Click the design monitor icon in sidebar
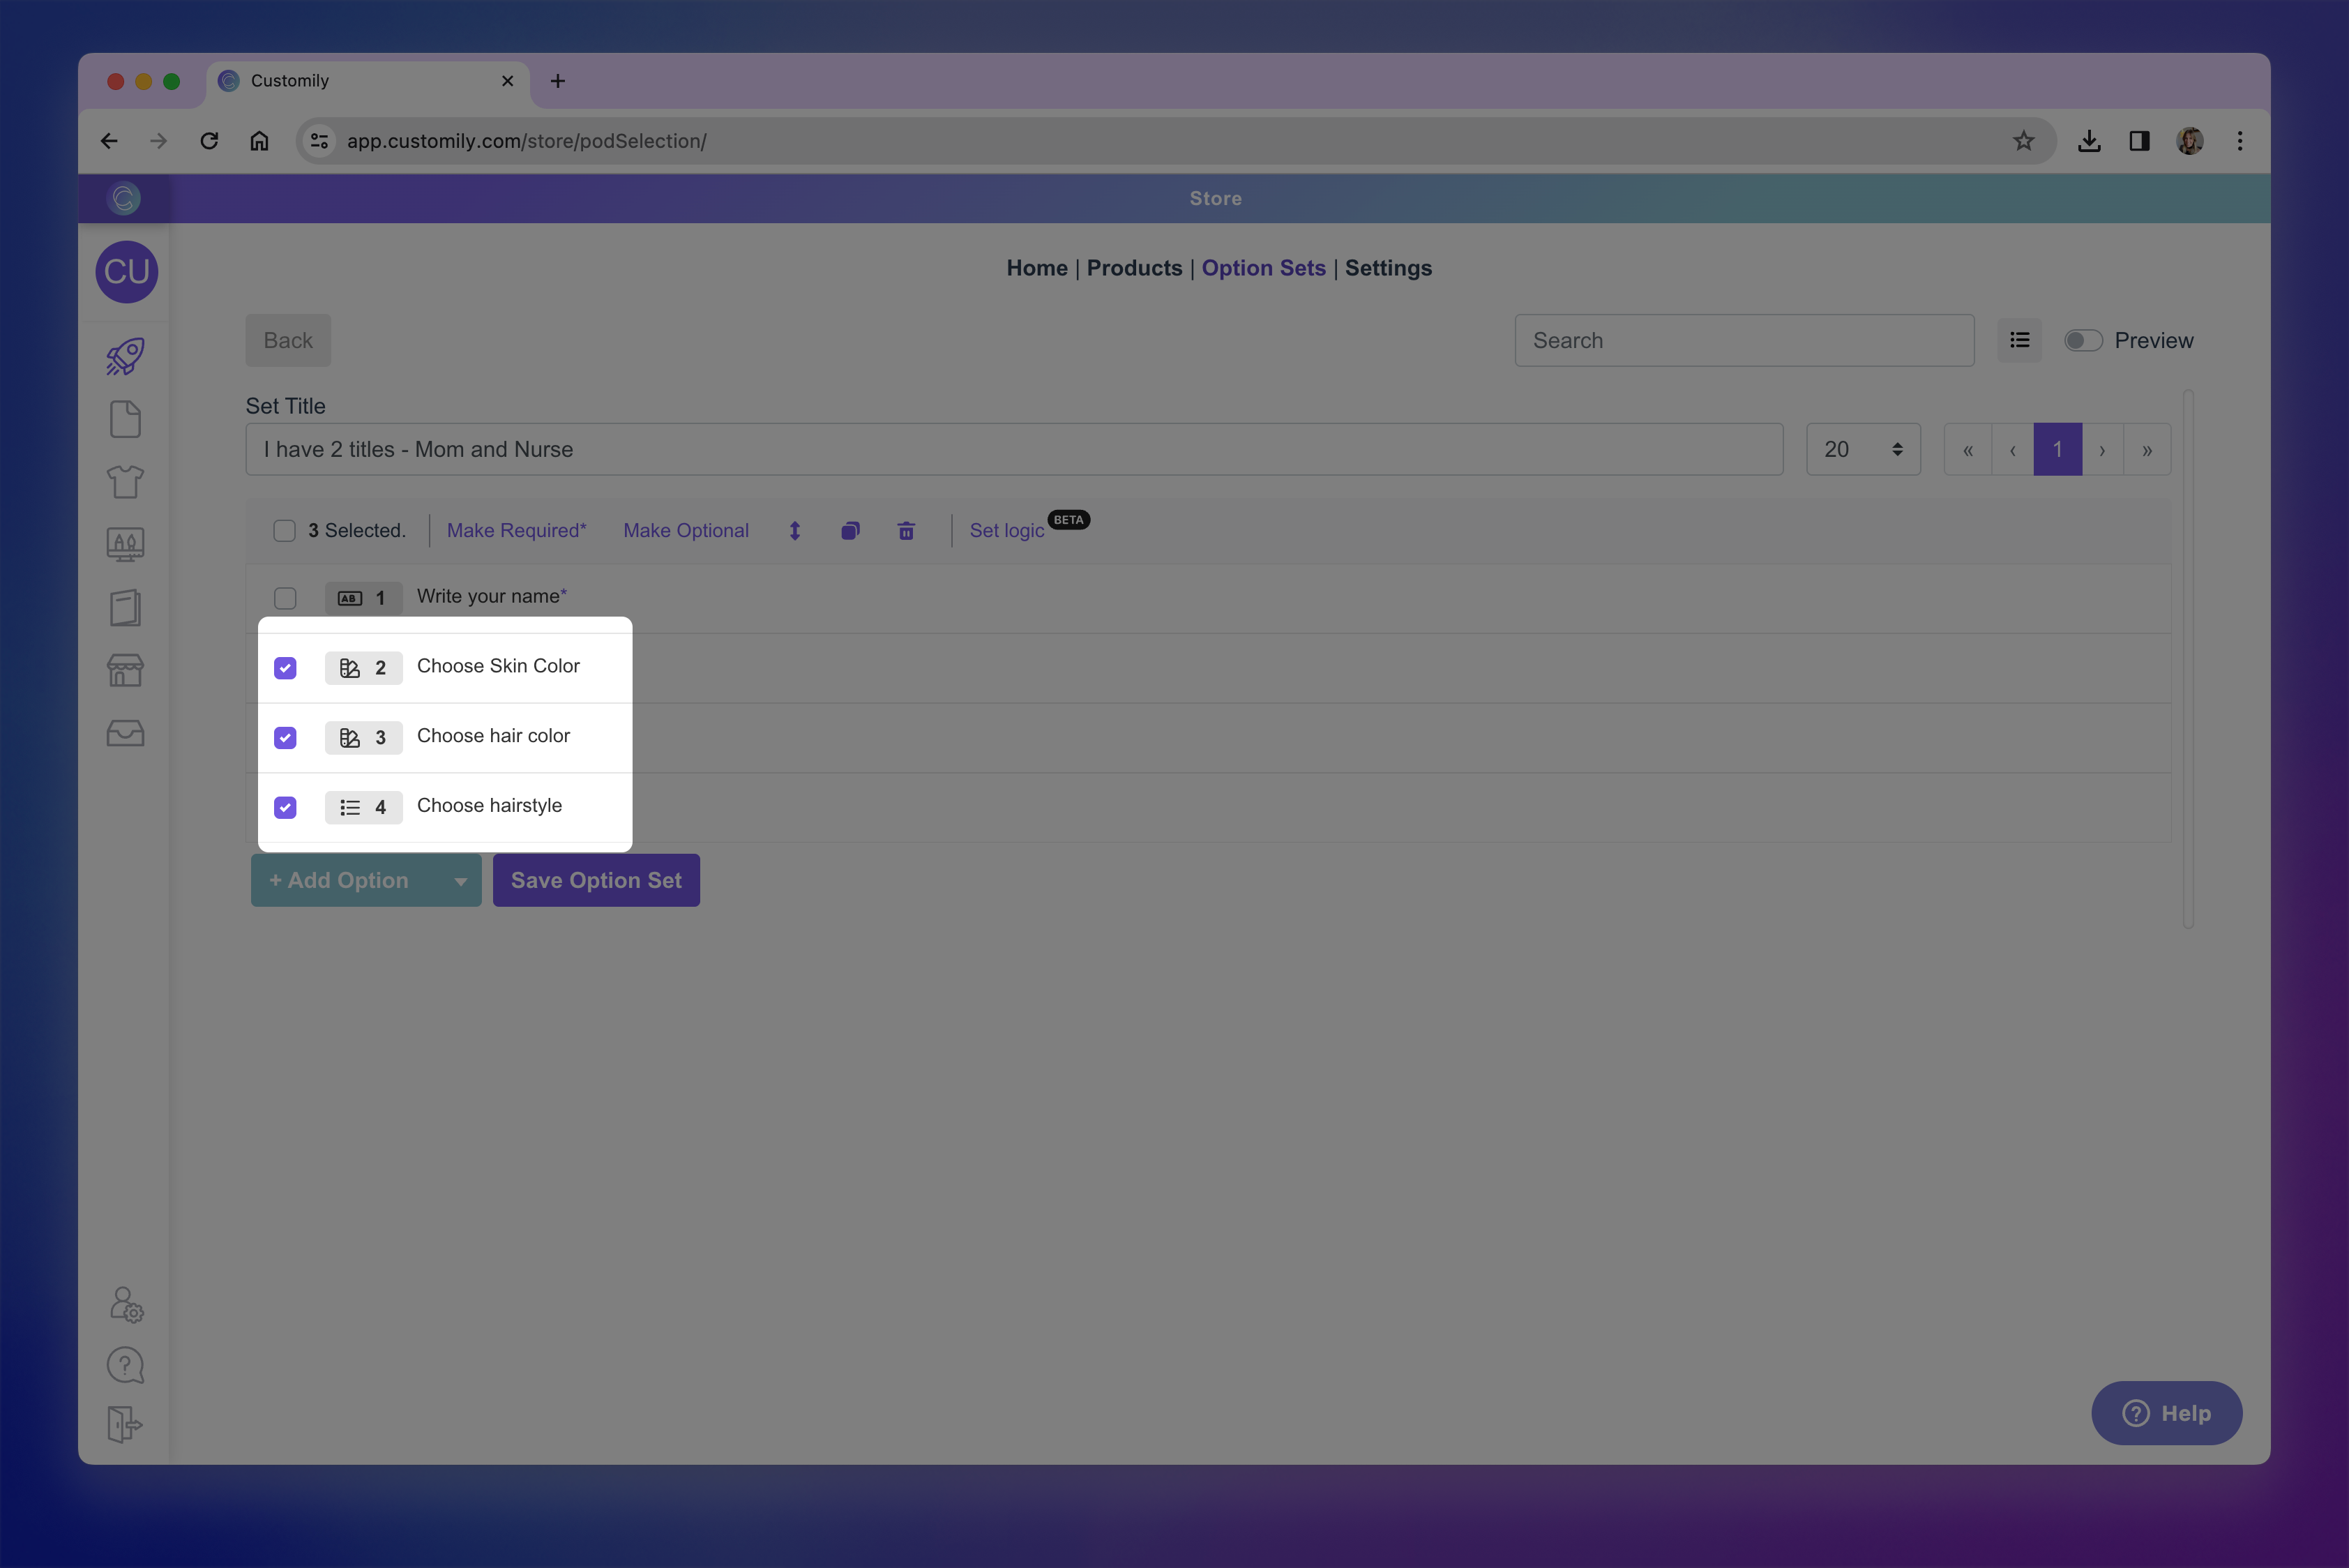Viewport: 2349px width, 1568px height. pyautogui.click(x=124, y=544)
